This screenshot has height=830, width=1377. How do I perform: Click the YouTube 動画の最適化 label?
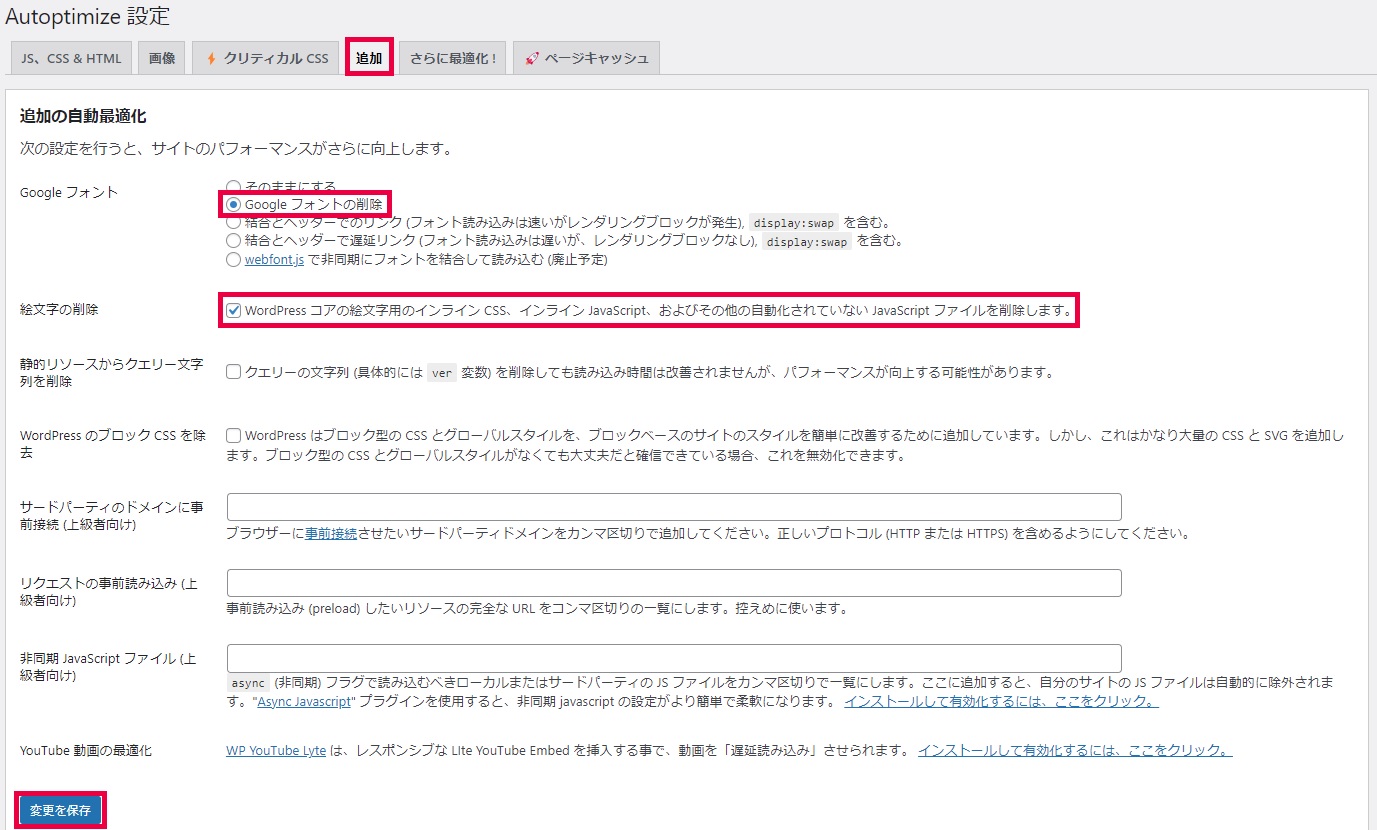86,750
